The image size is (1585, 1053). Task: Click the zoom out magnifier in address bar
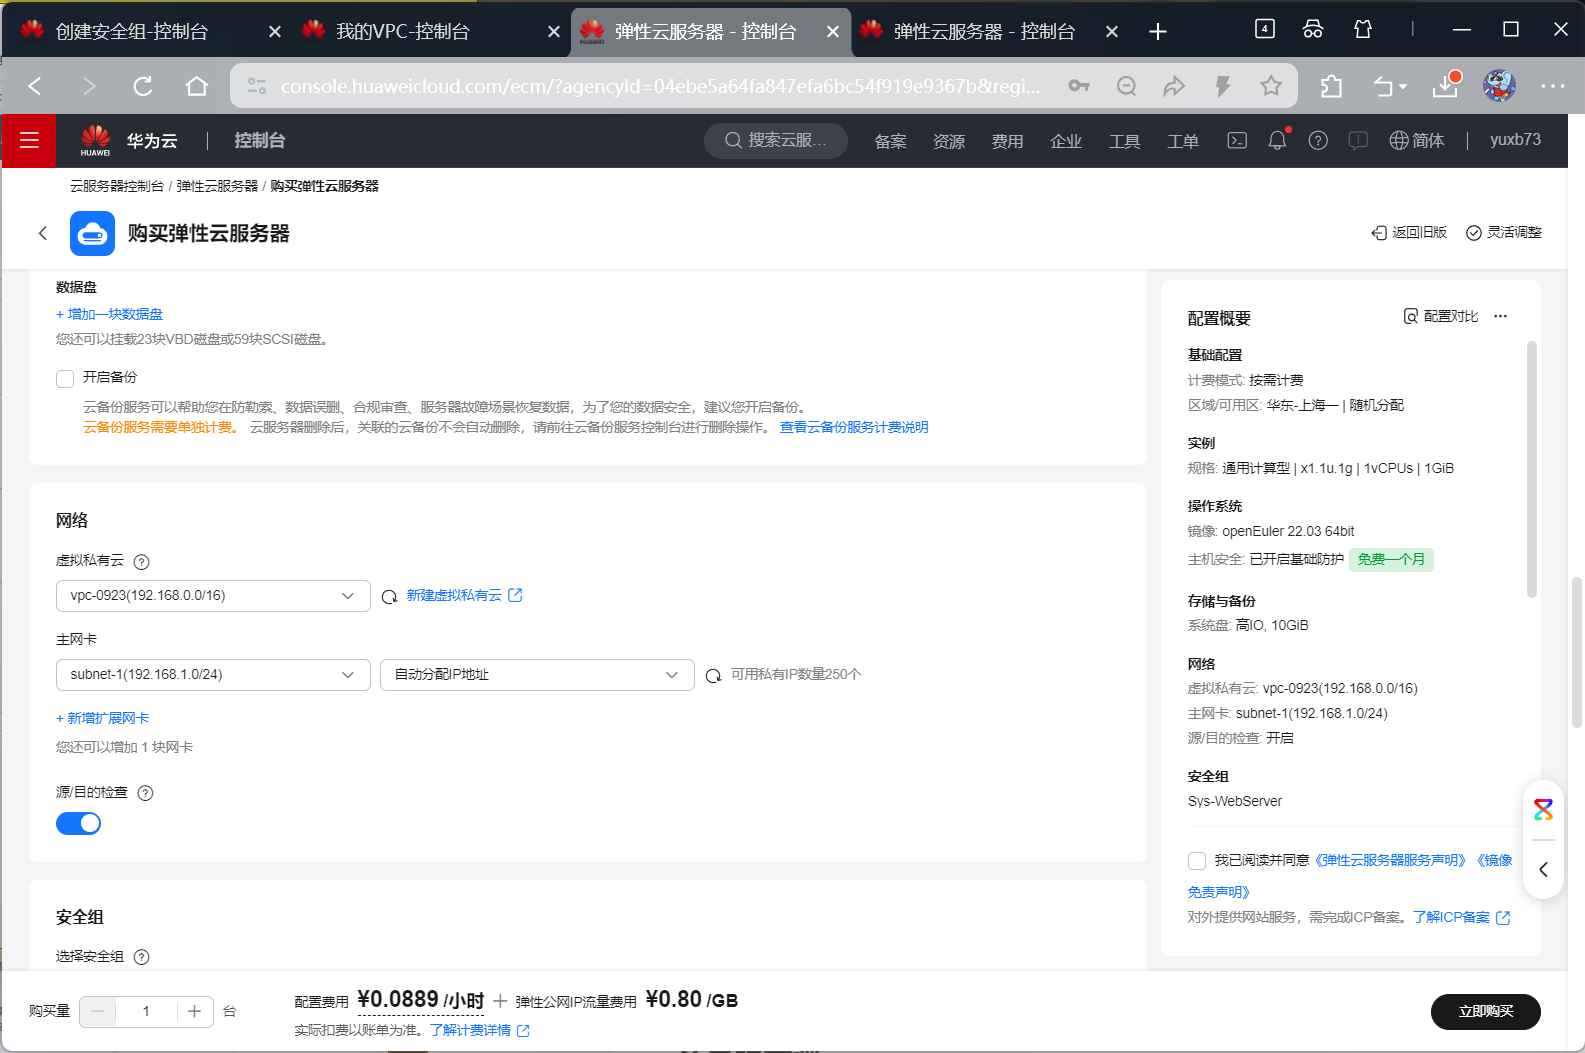tap(1126, 86)
